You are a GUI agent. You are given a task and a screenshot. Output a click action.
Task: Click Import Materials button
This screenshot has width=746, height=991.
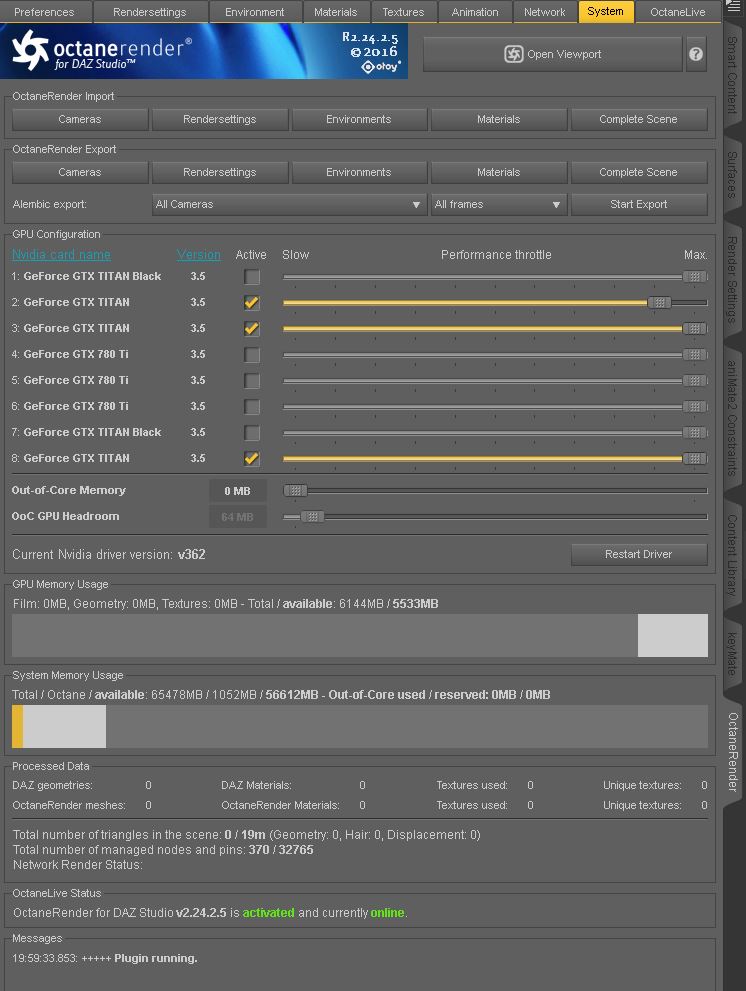pos(498,119)
